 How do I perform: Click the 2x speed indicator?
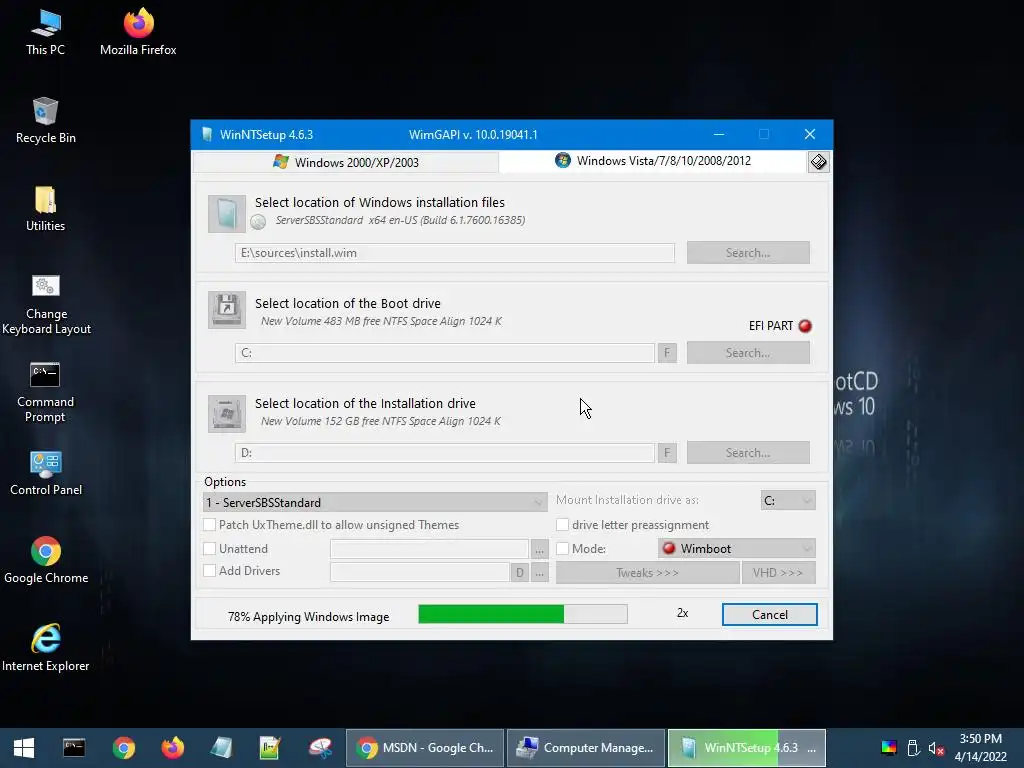tap(682, 613)
